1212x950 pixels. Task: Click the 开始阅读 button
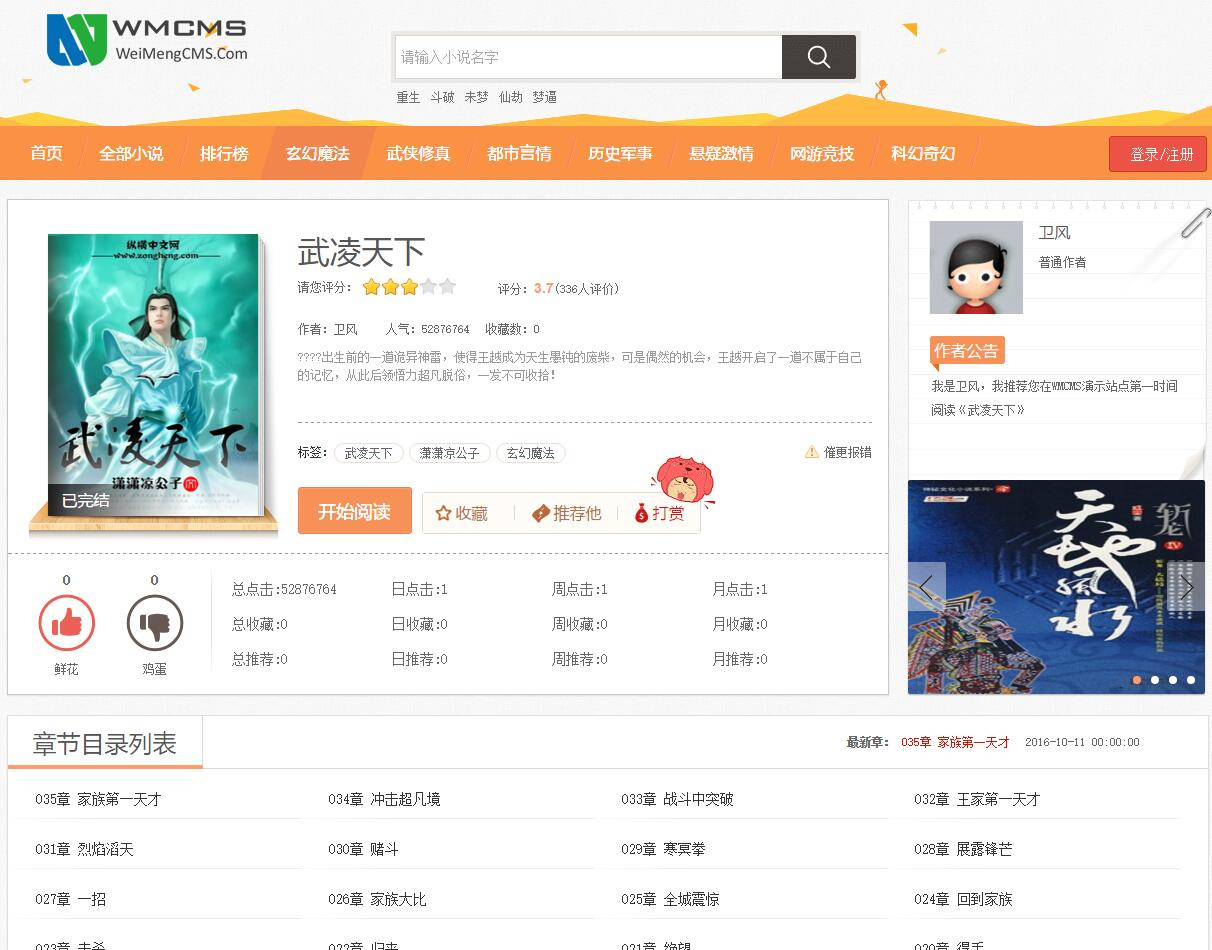355,511
